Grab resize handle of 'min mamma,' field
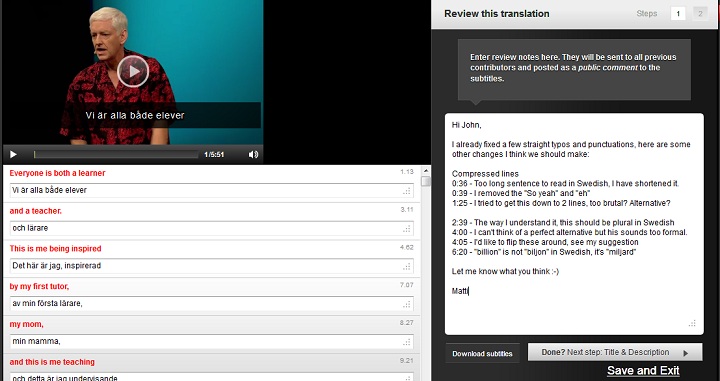720x381 pixels. 407,342
